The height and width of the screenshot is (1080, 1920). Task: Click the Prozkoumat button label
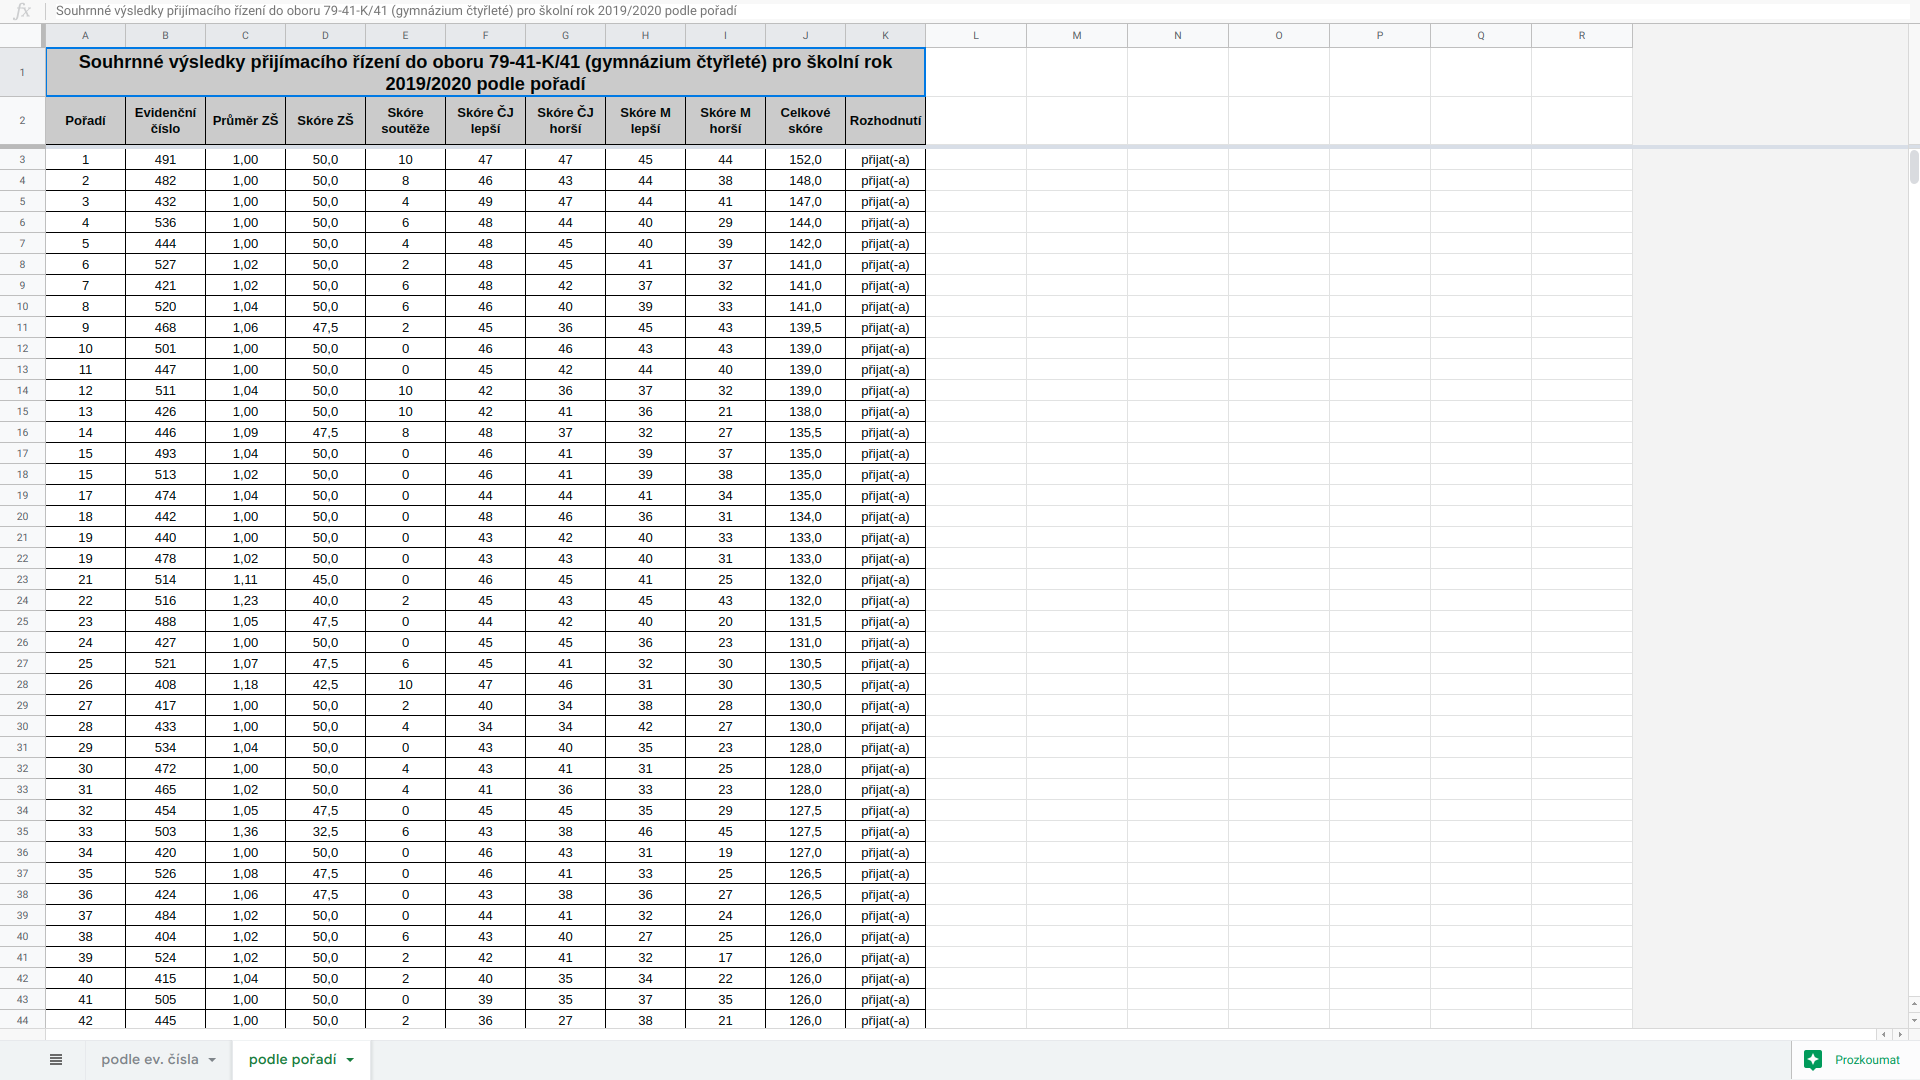1866,1060
